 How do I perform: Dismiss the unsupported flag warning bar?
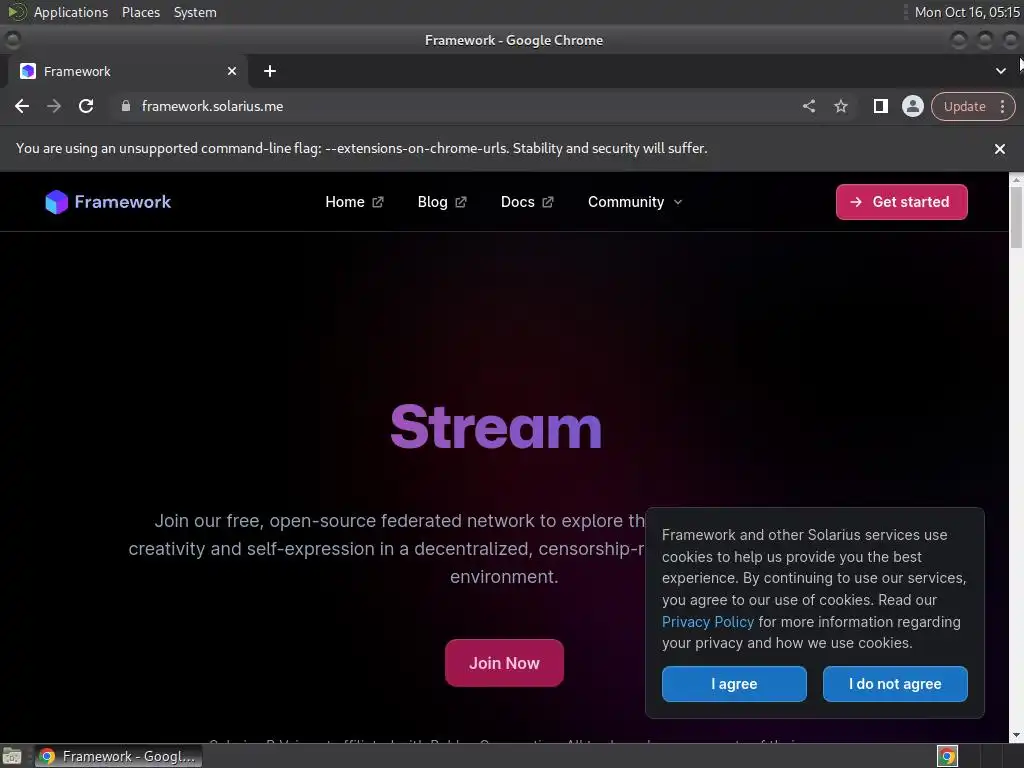click(999, 149)
